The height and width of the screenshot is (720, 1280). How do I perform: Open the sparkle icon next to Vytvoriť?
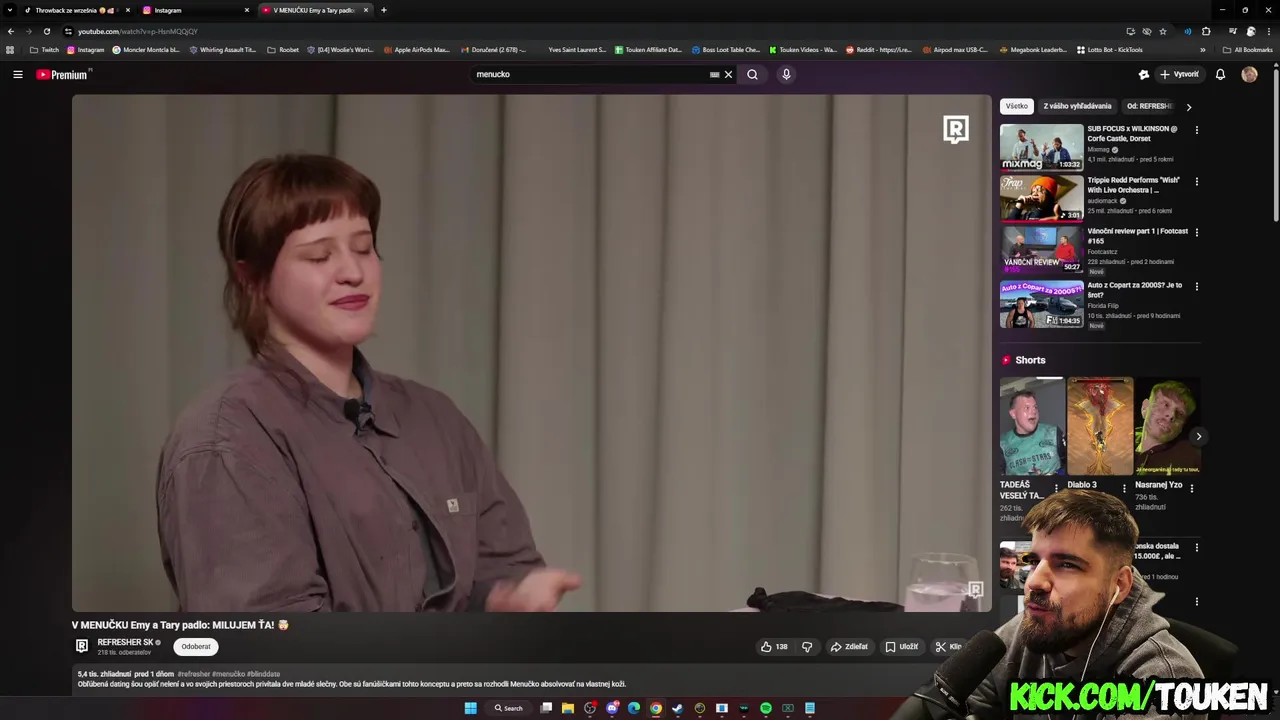tap(1143, 74)
